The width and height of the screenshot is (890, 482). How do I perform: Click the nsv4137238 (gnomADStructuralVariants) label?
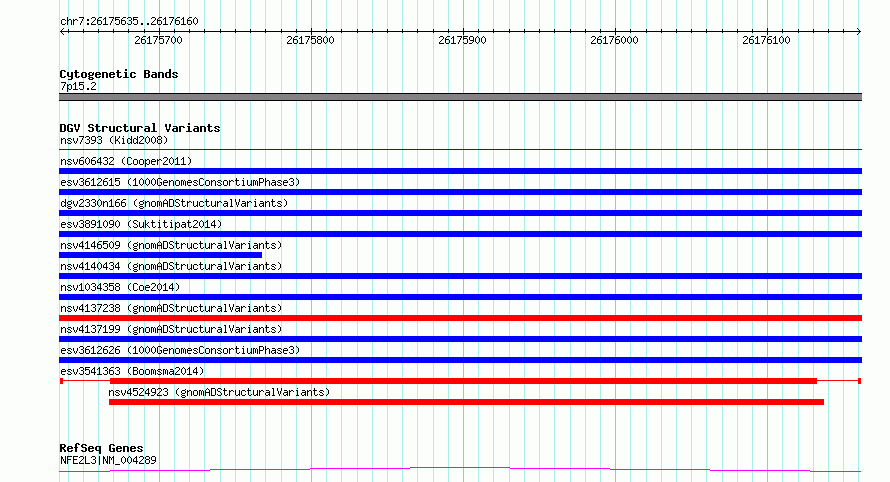[171, 308]
